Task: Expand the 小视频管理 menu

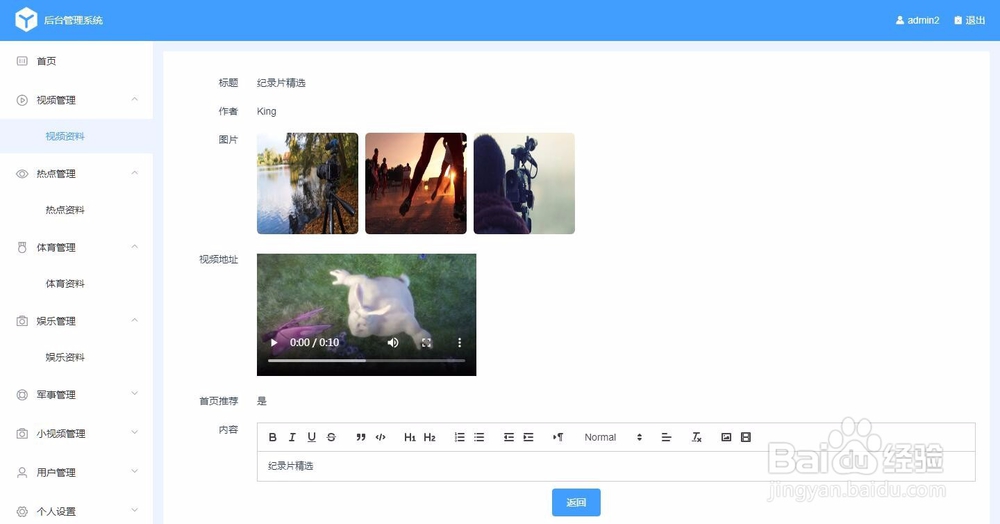Action: coord(76,433)
